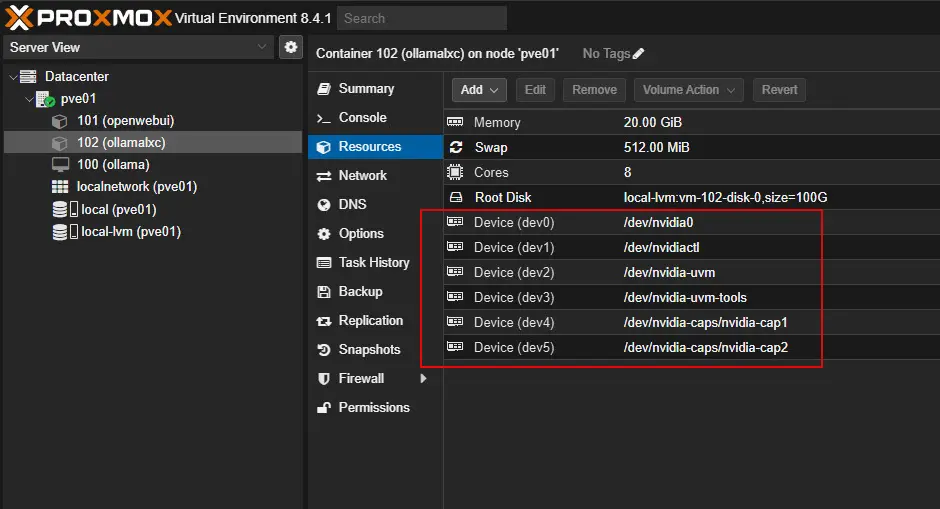The width and height of the screenshot is (940, 509).
Task: Select container 101 (openwebui) in tree
Action: [x=125, y=121]
